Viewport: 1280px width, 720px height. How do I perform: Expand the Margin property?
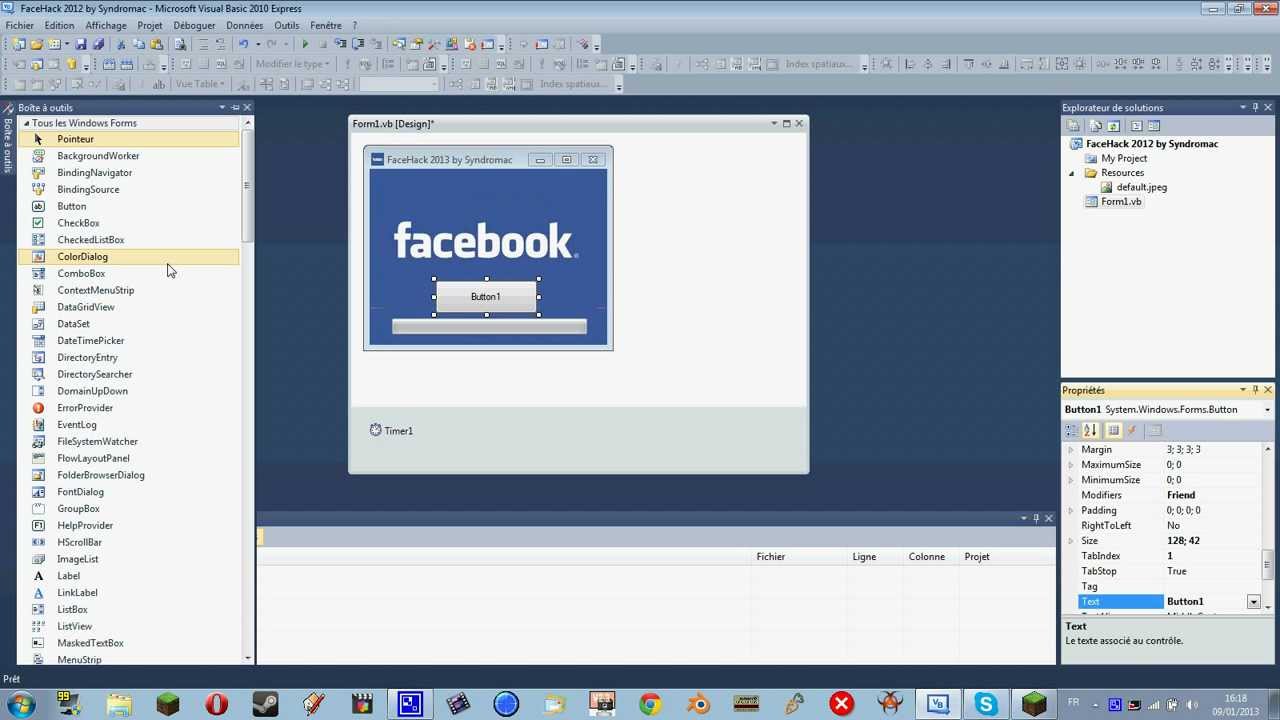[1071, 450]
